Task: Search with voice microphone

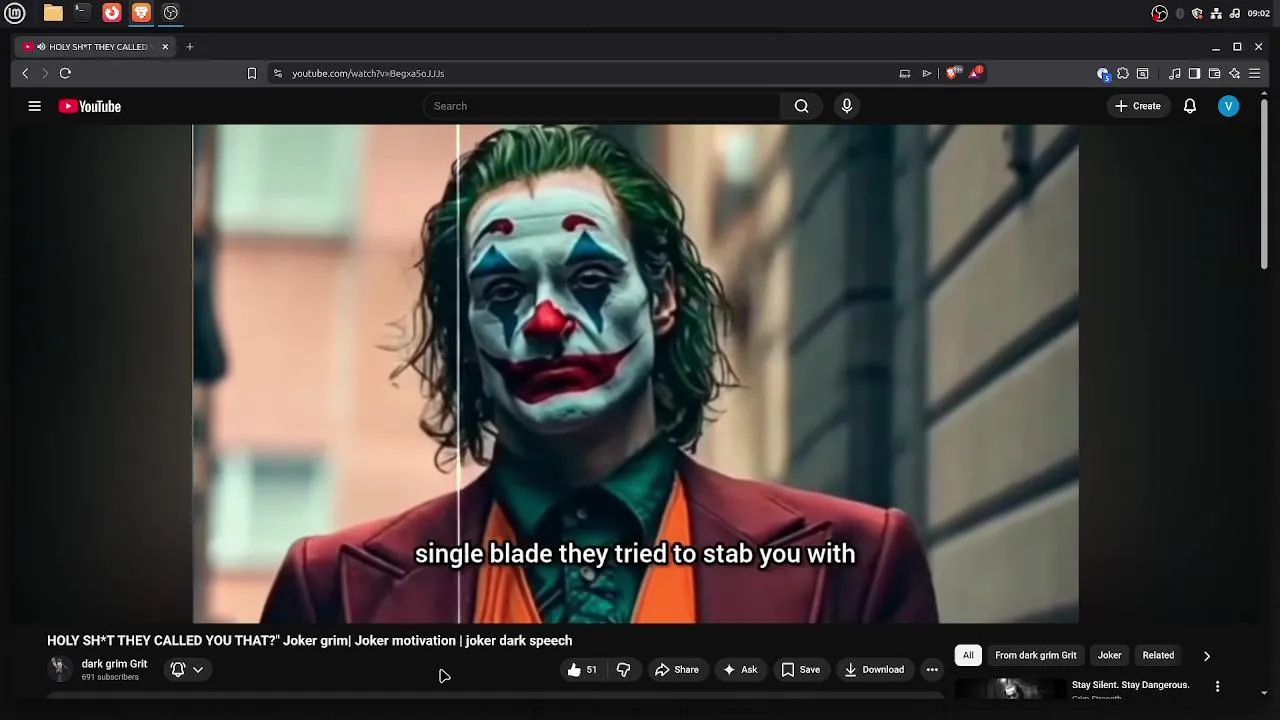Action: [x=847, y=106]
